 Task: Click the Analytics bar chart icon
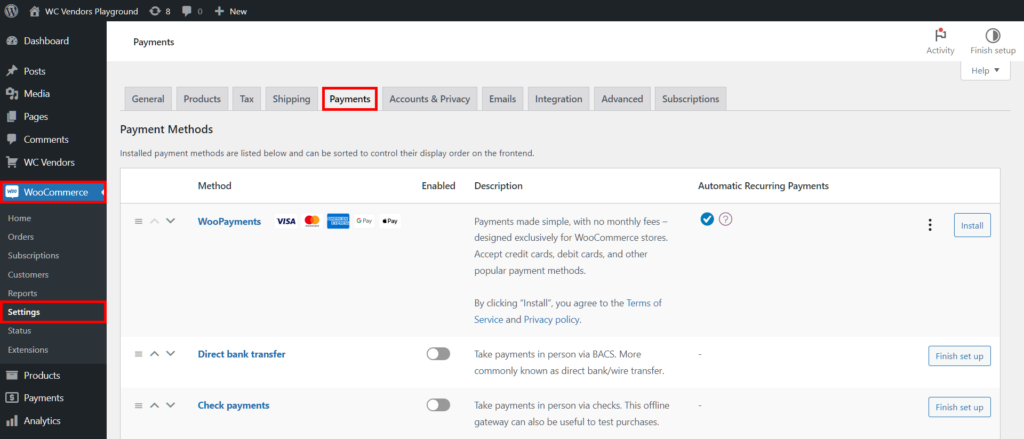pyautogui.click(x=12, y=421)
